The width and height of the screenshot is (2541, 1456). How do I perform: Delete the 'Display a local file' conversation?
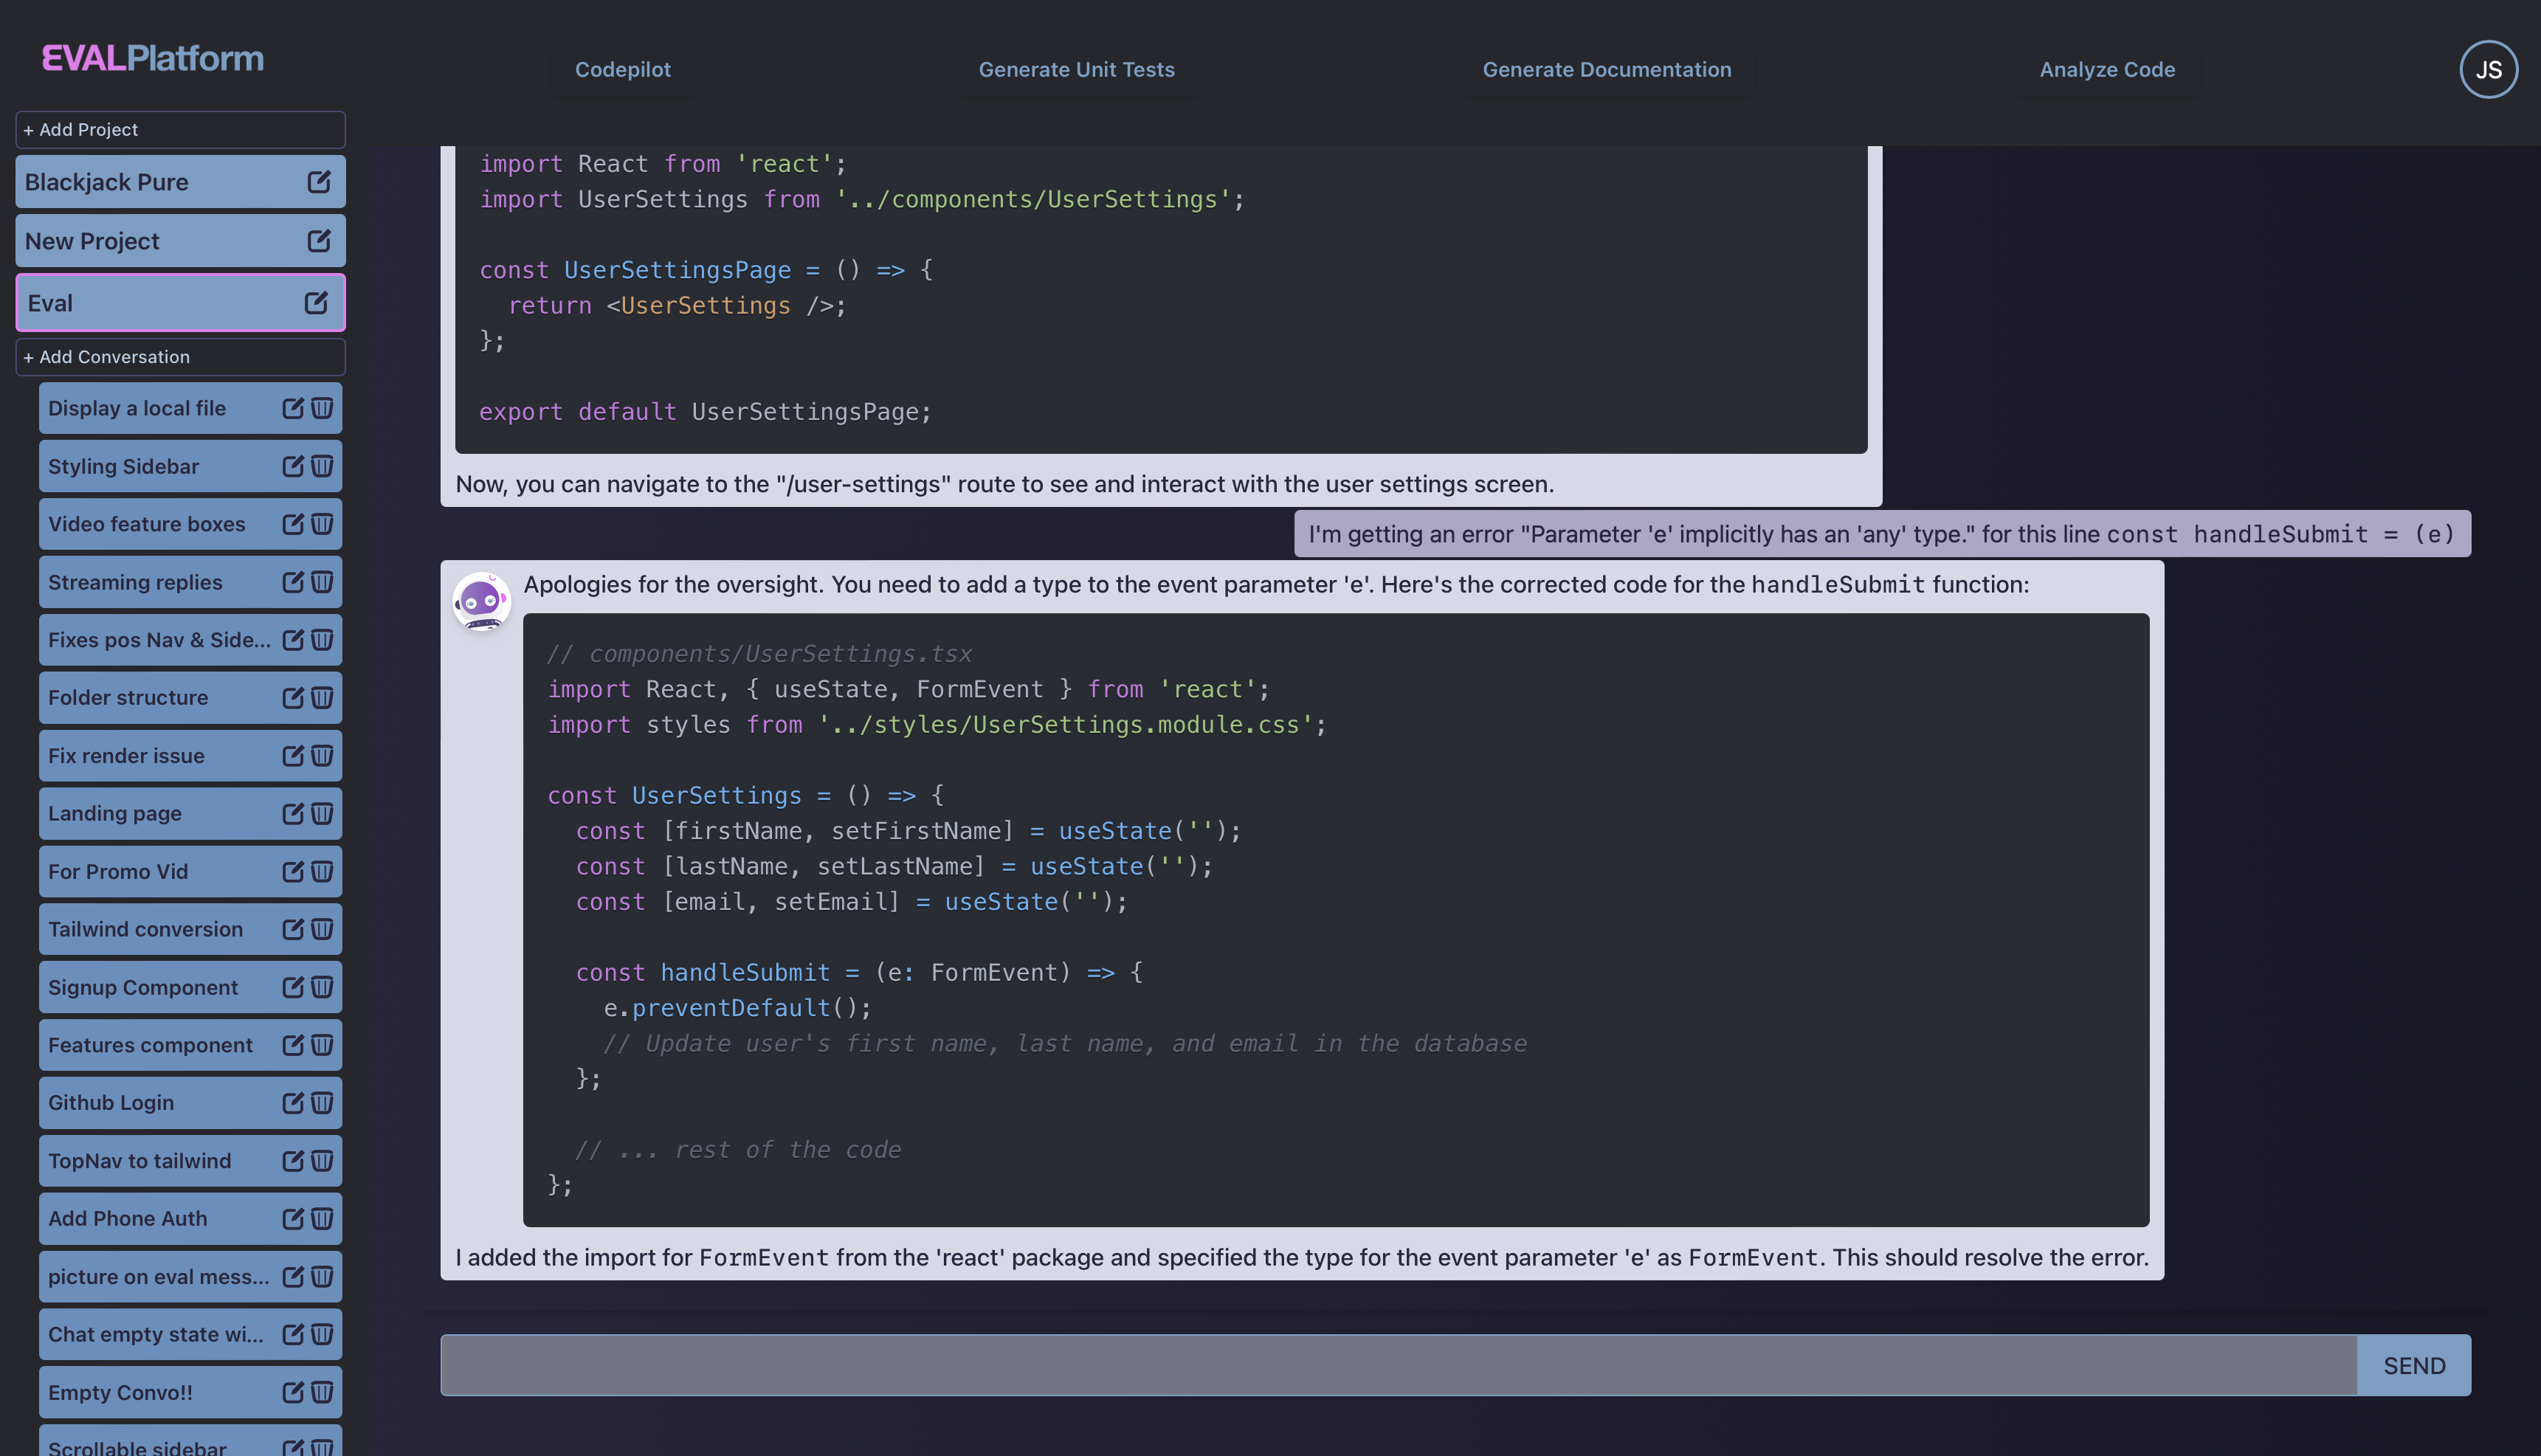point(322,407)
